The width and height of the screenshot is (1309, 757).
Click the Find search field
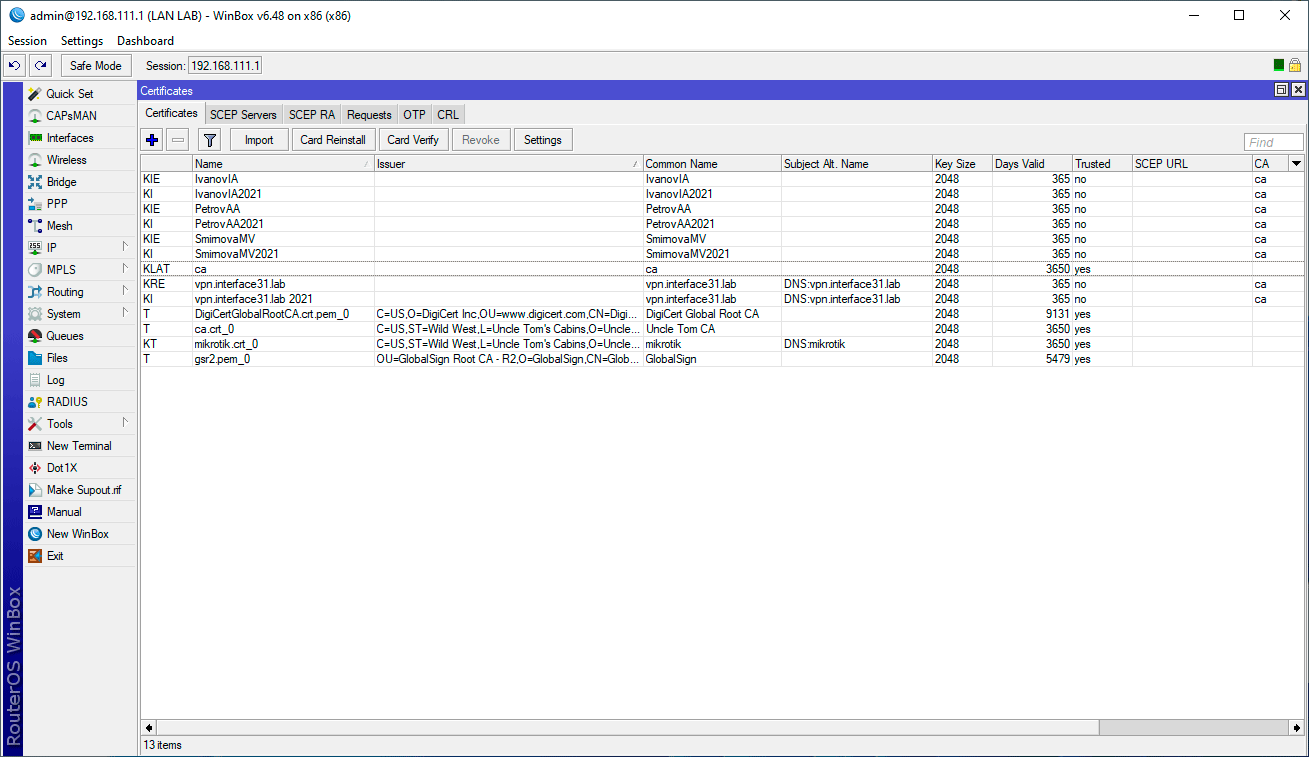(x=1273, y=142)
